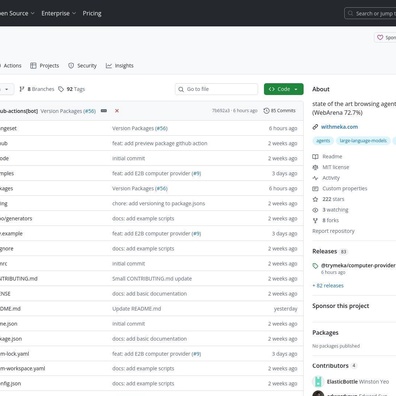Click ElasticBottle's avatar thumbnail
This screenshot has width=396, height=396.
(x=318, y=381)
